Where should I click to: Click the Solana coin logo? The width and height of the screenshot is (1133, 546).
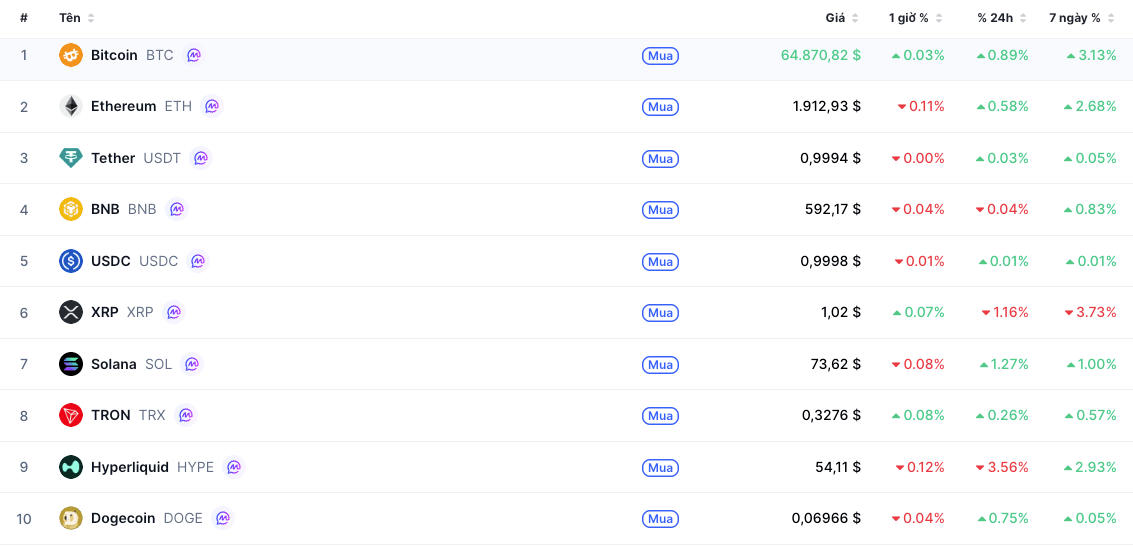(71, 364)
